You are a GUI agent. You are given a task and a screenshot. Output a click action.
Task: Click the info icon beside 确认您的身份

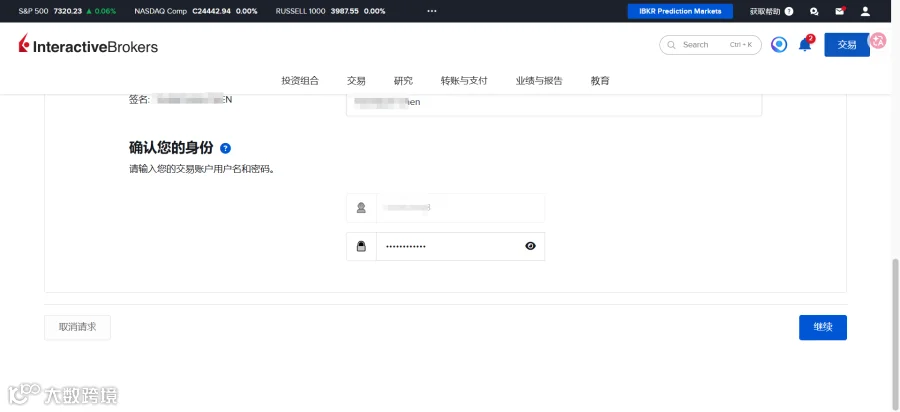(x=226, y=148)
